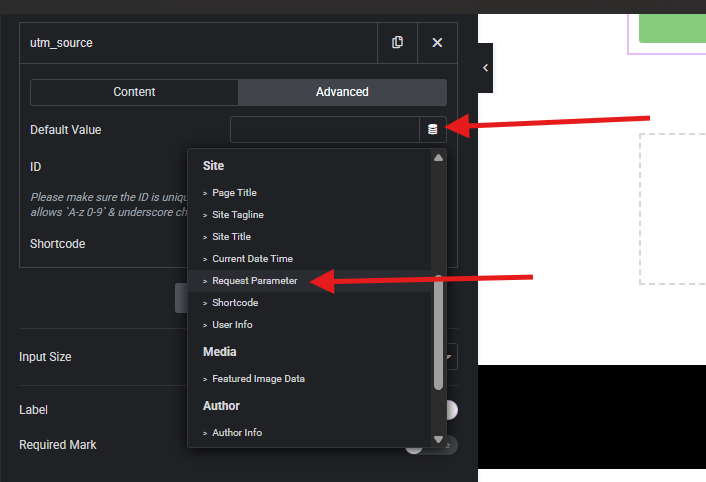Click the Author category heading

(222, 406)
